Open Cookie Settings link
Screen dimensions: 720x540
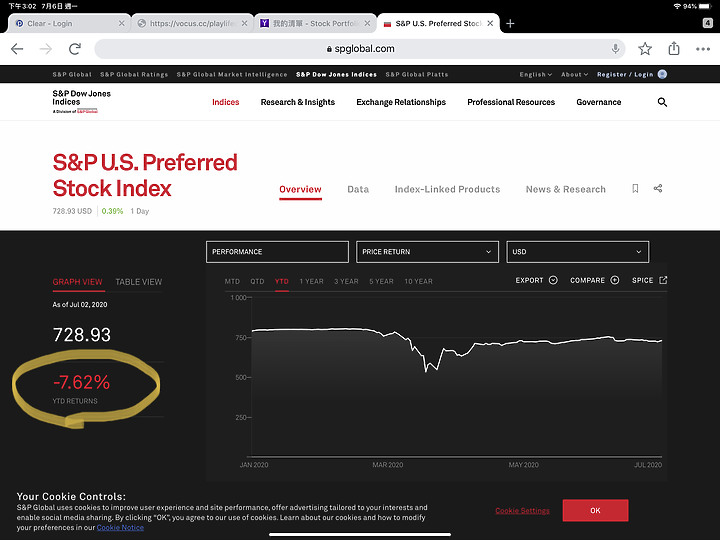(522, 511)
